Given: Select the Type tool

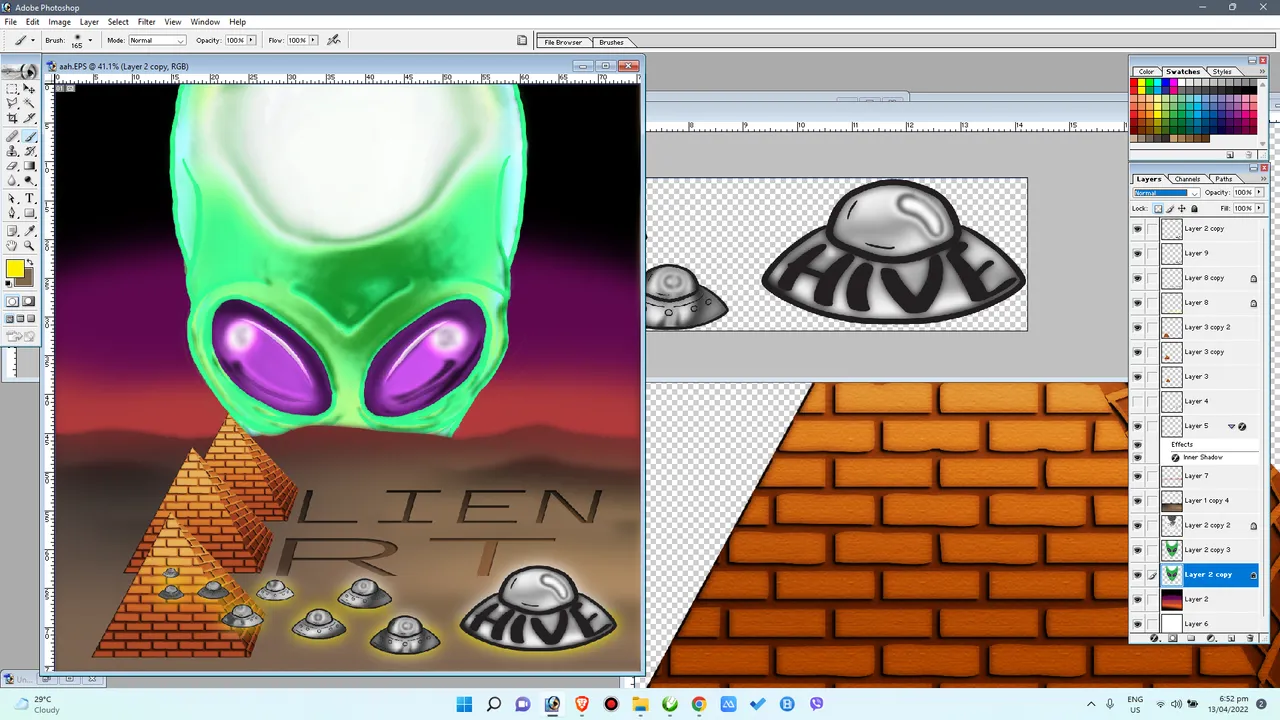Looking at the screenshot, I should point(29,198).
